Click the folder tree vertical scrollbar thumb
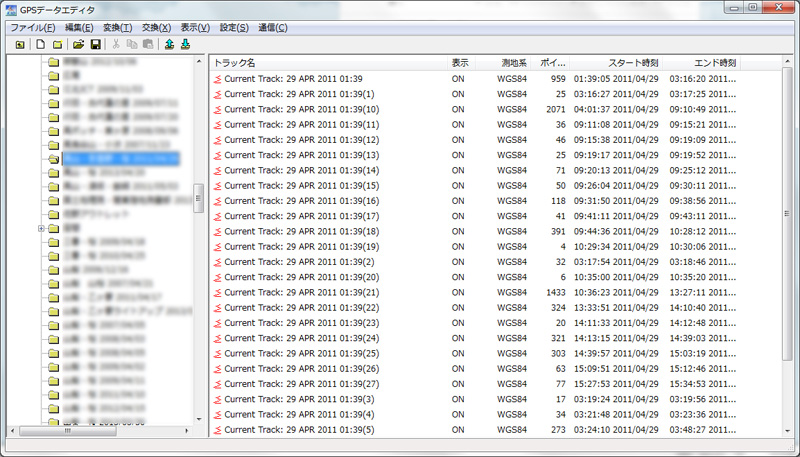Screen dimensions: 800x457 198,198
